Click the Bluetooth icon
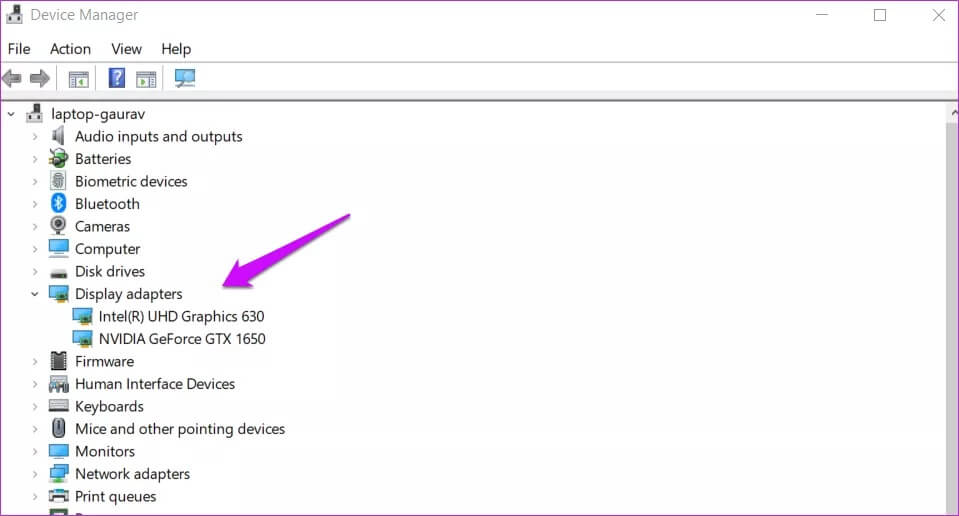The width and height of the screenshot is (959, 516). coord(59,204)
